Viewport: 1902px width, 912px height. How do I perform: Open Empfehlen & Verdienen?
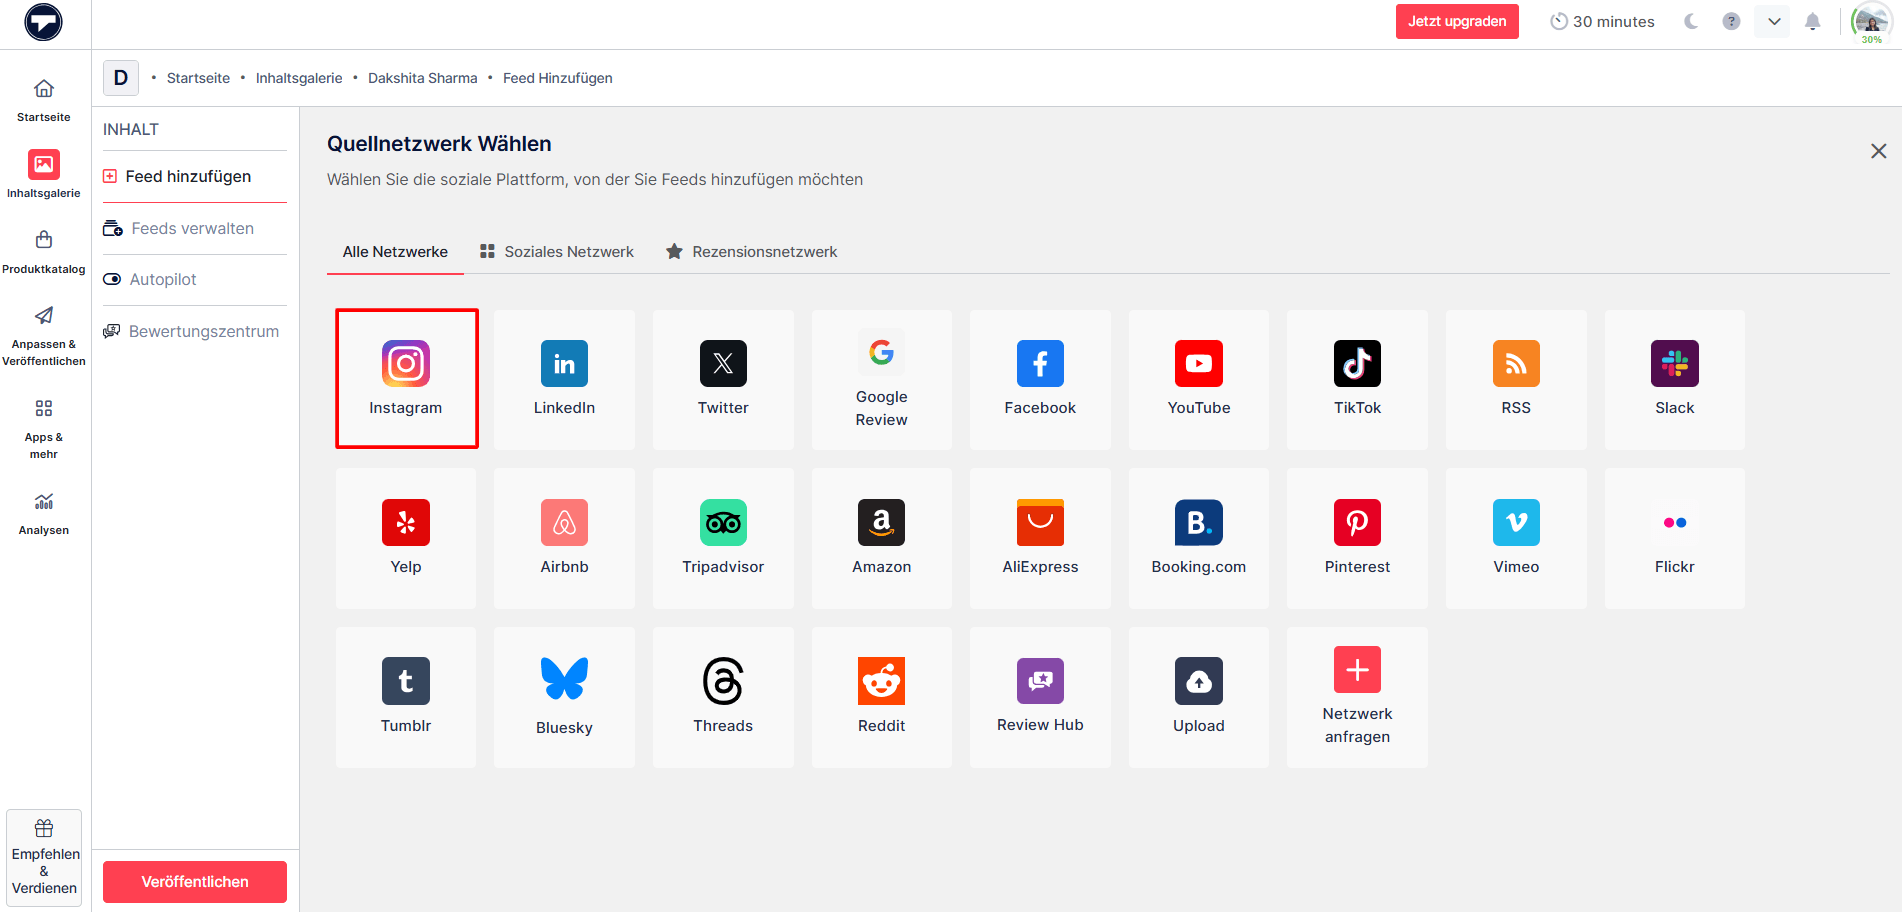(x=44, y=858)
